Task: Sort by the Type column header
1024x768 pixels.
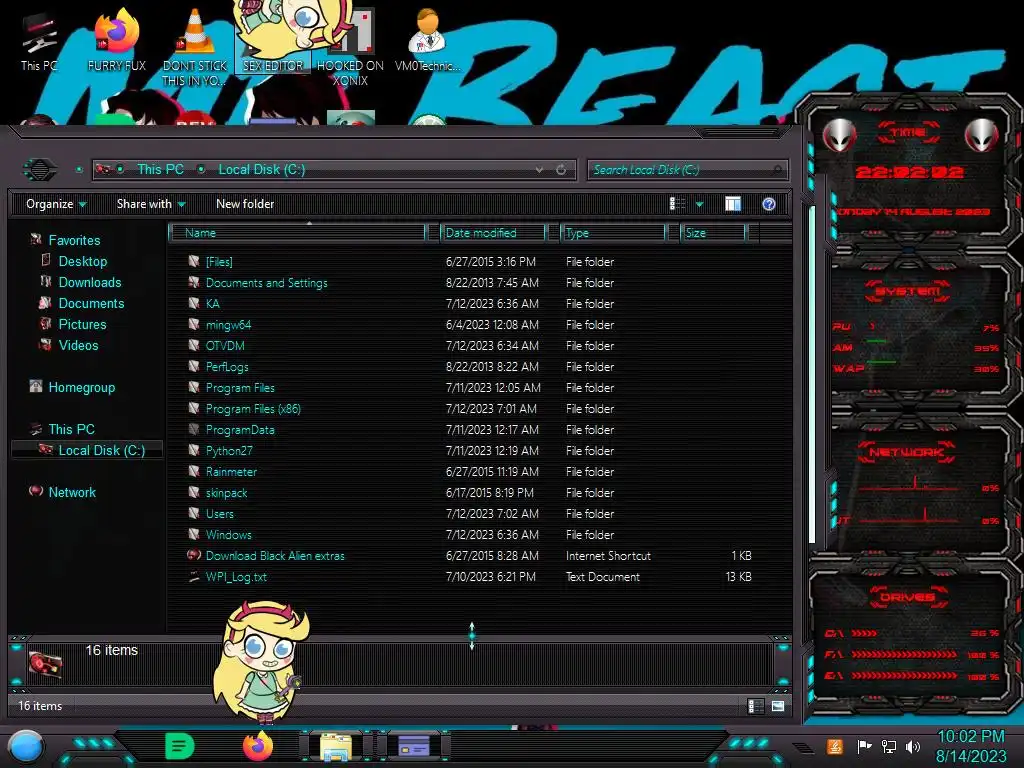Action: click(x=613, y=233)
